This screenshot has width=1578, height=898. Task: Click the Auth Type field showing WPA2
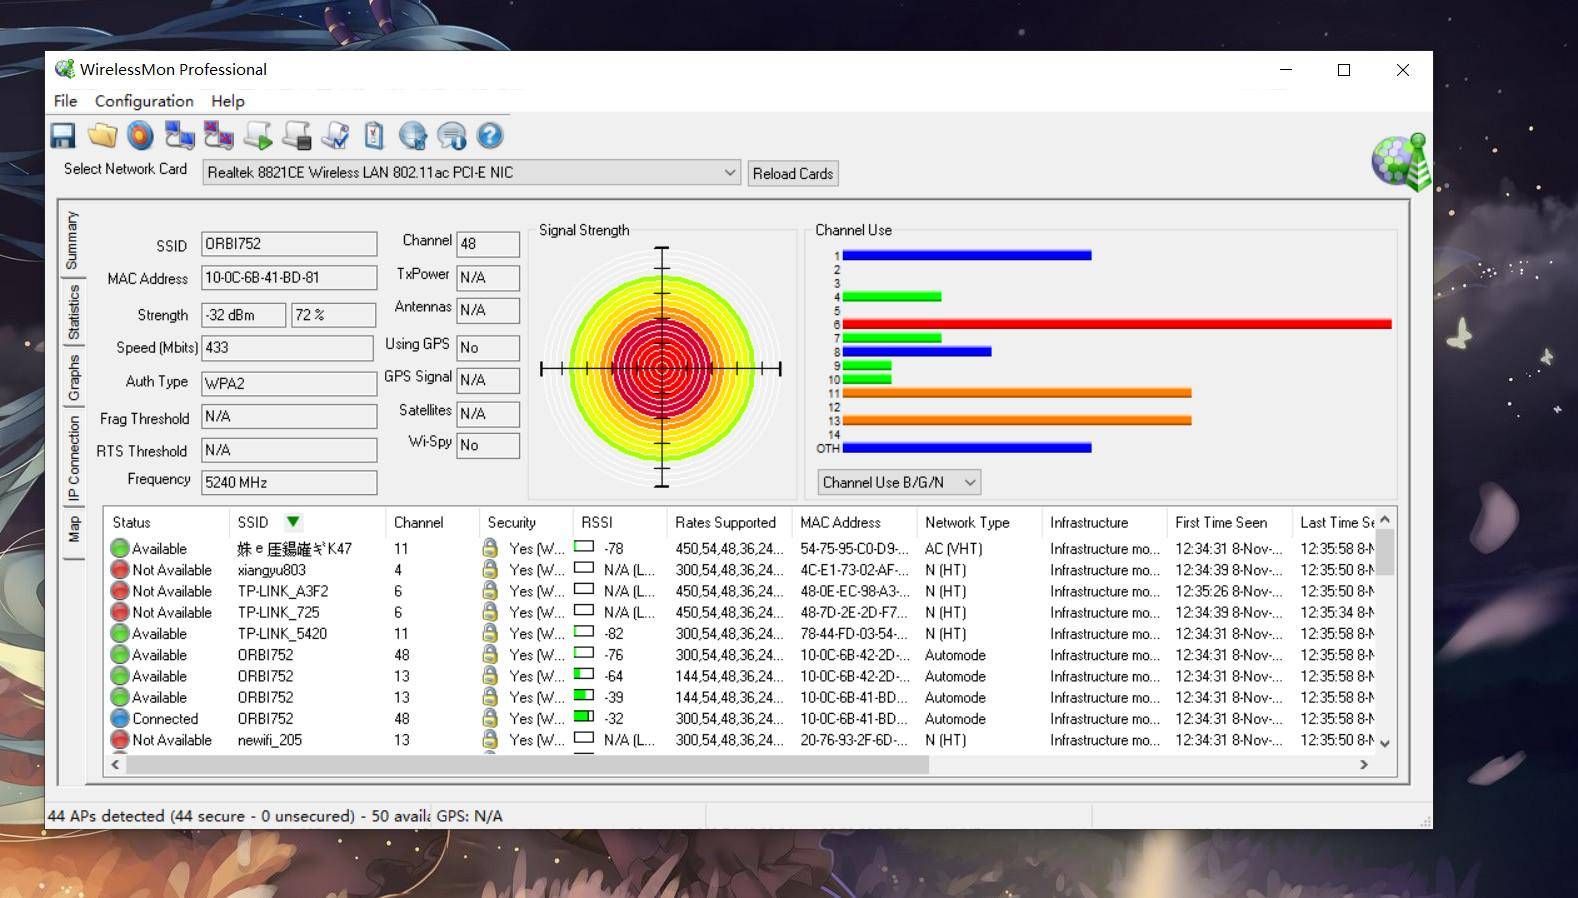click(289, 383)
